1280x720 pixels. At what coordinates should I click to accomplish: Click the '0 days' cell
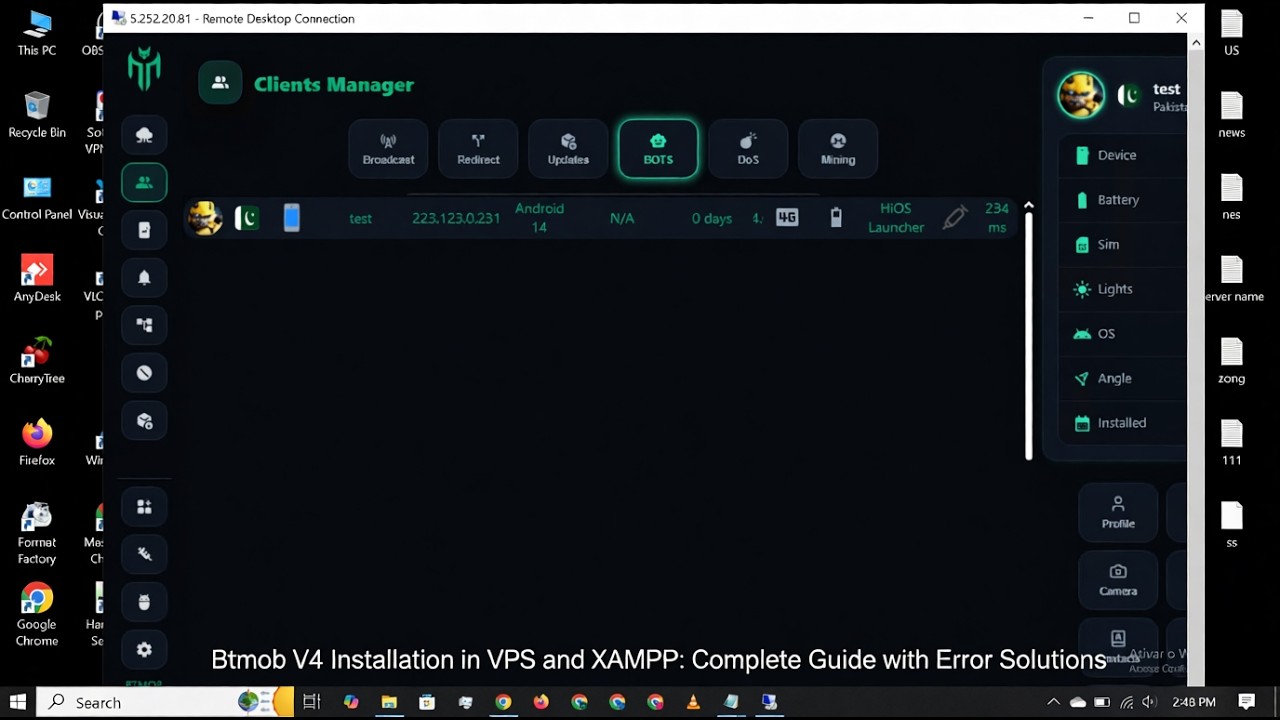(712, 218)
